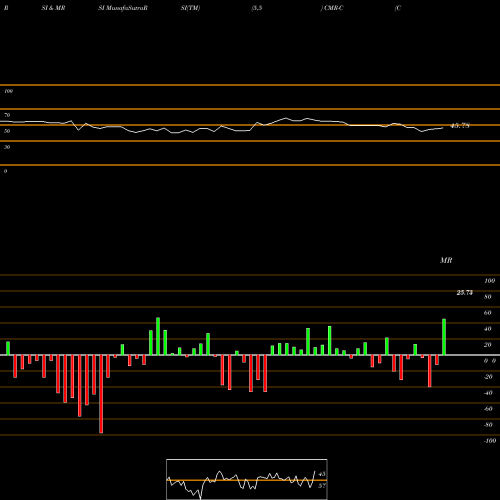This screenshot has width=500, height=500.
Task: Click the '60' label on MR axis
Action: tap(487, 313)
